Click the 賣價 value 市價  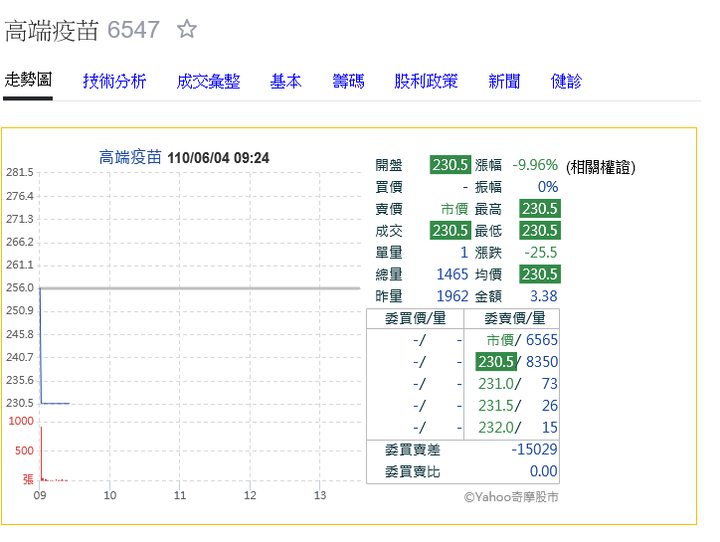point(455,209)
